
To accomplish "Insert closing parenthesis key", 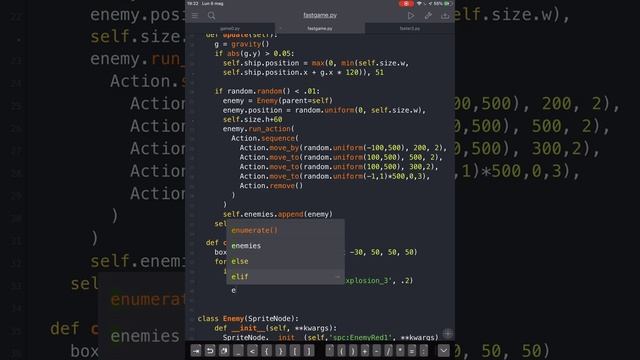I will pos(353,351).
